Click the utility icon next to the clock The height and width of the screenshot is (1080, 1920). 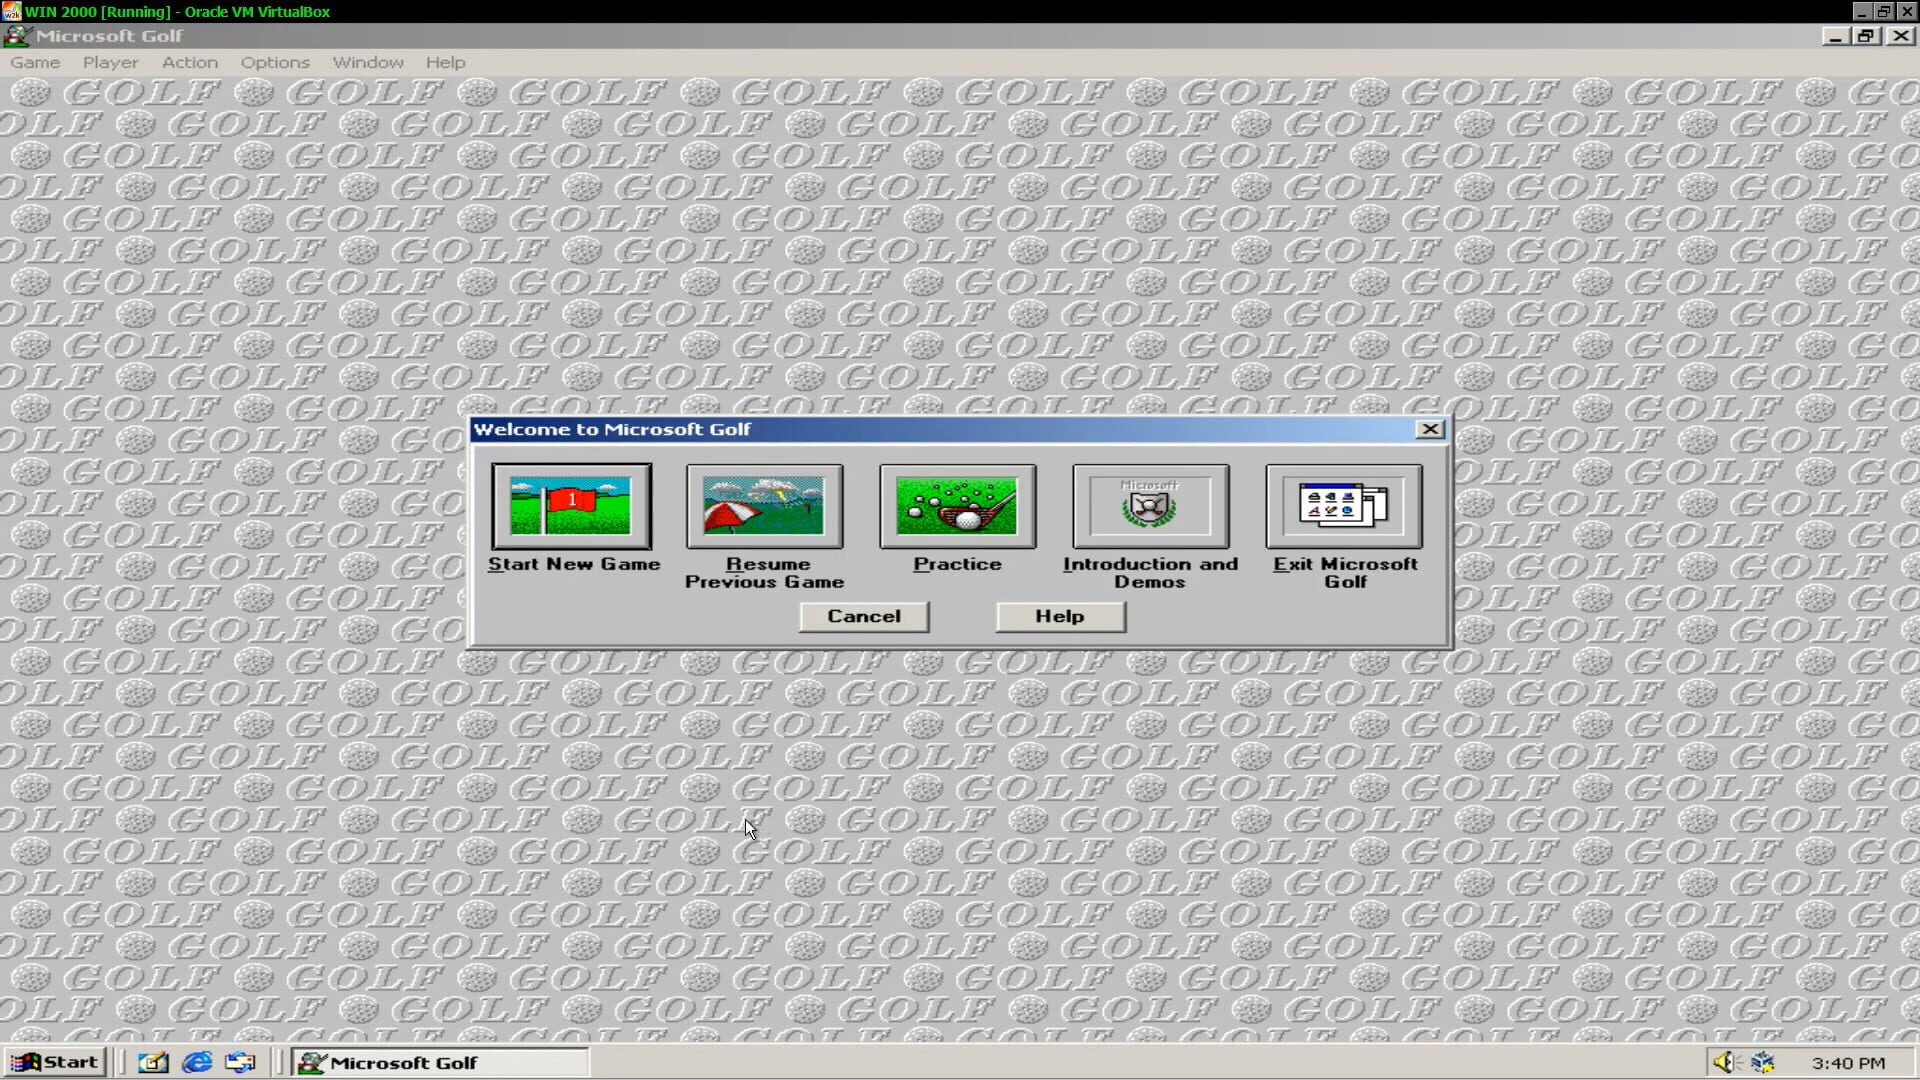[1761, 1062]
